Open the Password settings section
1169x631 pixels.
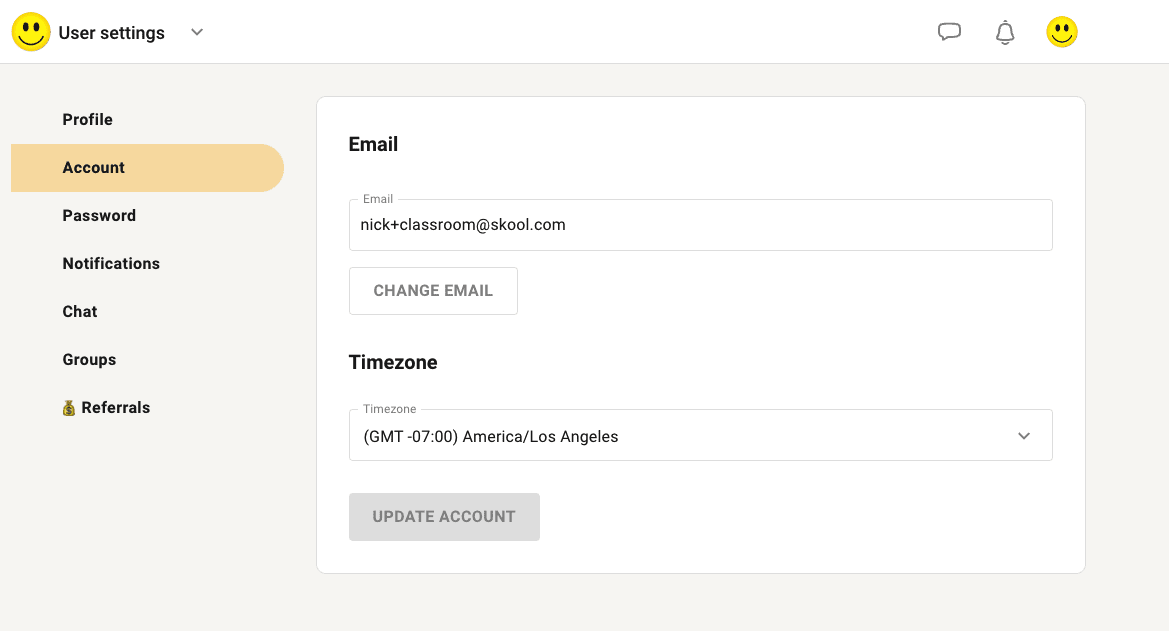(x=99, y=216)
